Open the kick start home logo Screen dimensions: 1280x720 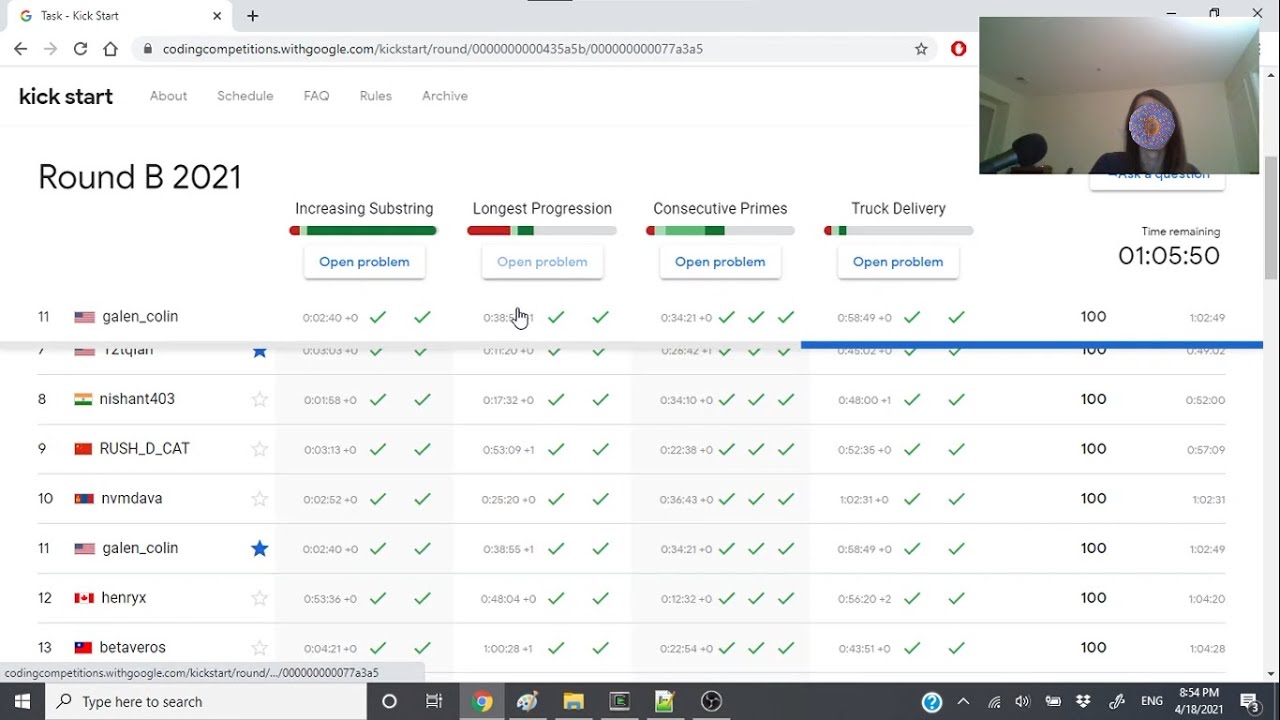coord(66,96)
